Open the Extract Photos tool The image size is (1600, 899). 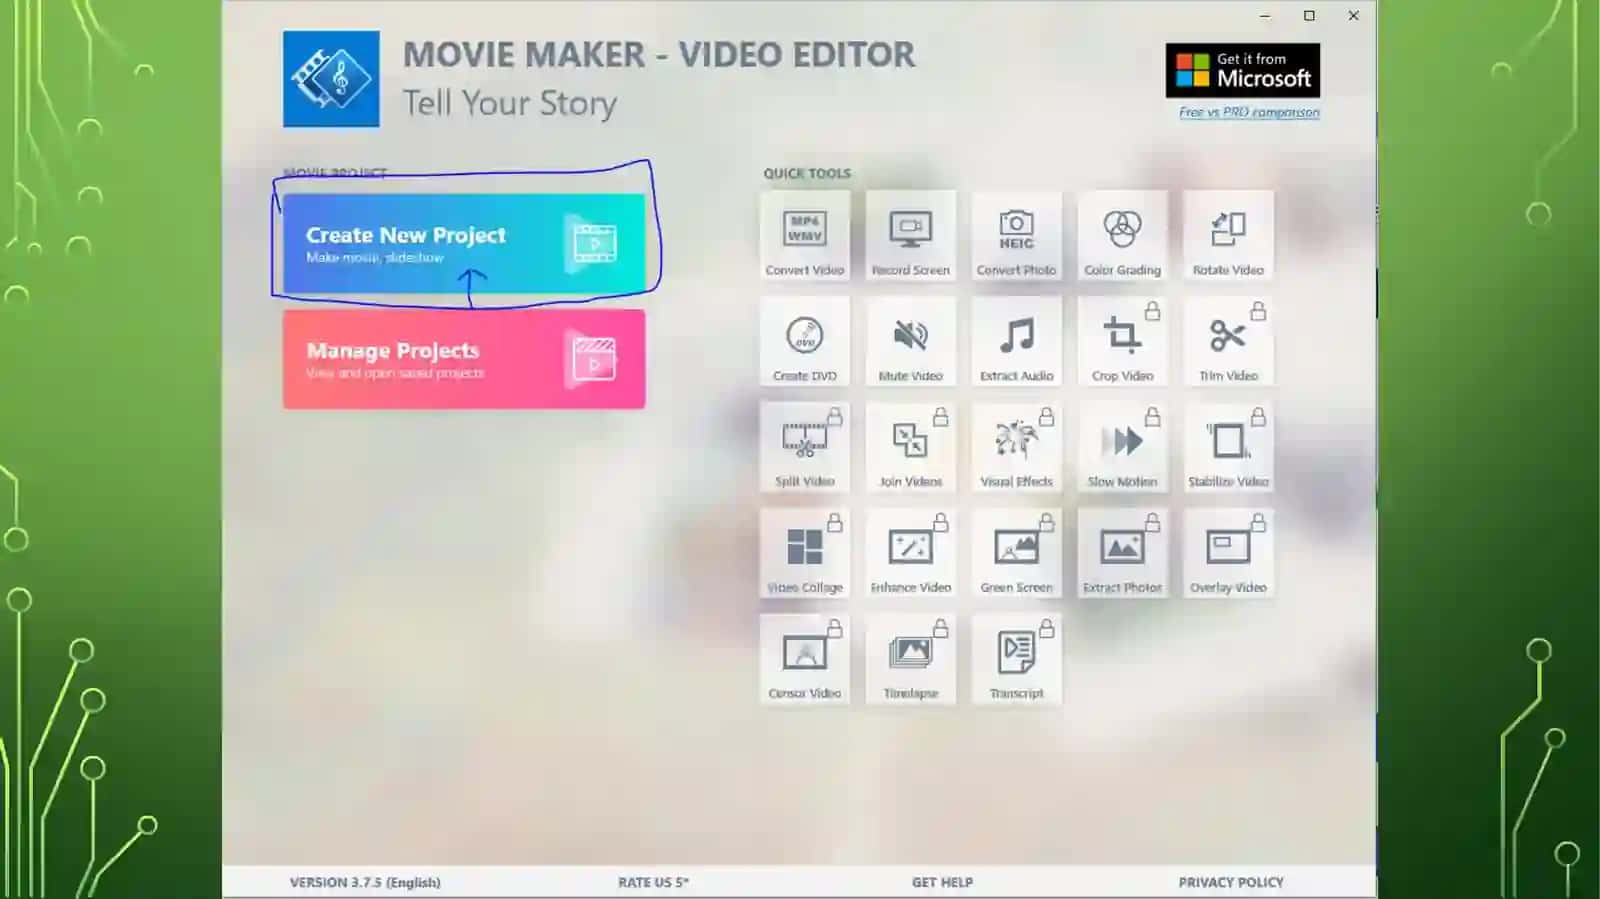[1123, 553]
